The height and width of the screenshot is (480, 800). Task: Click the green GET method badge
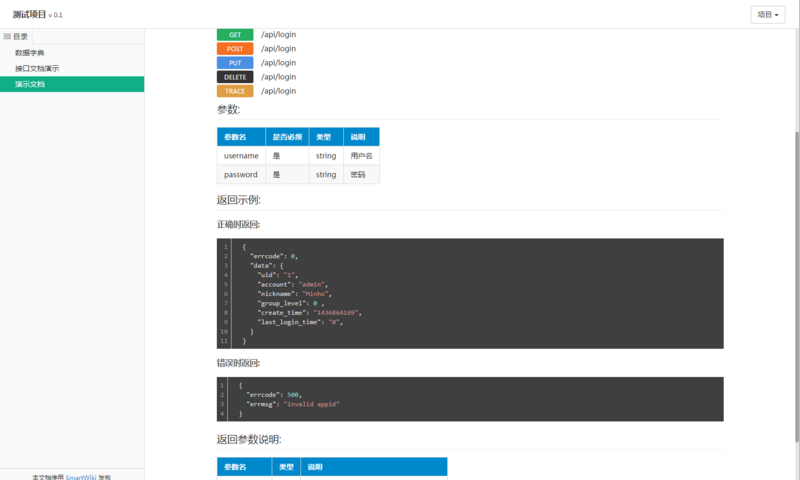coord(234,35)
